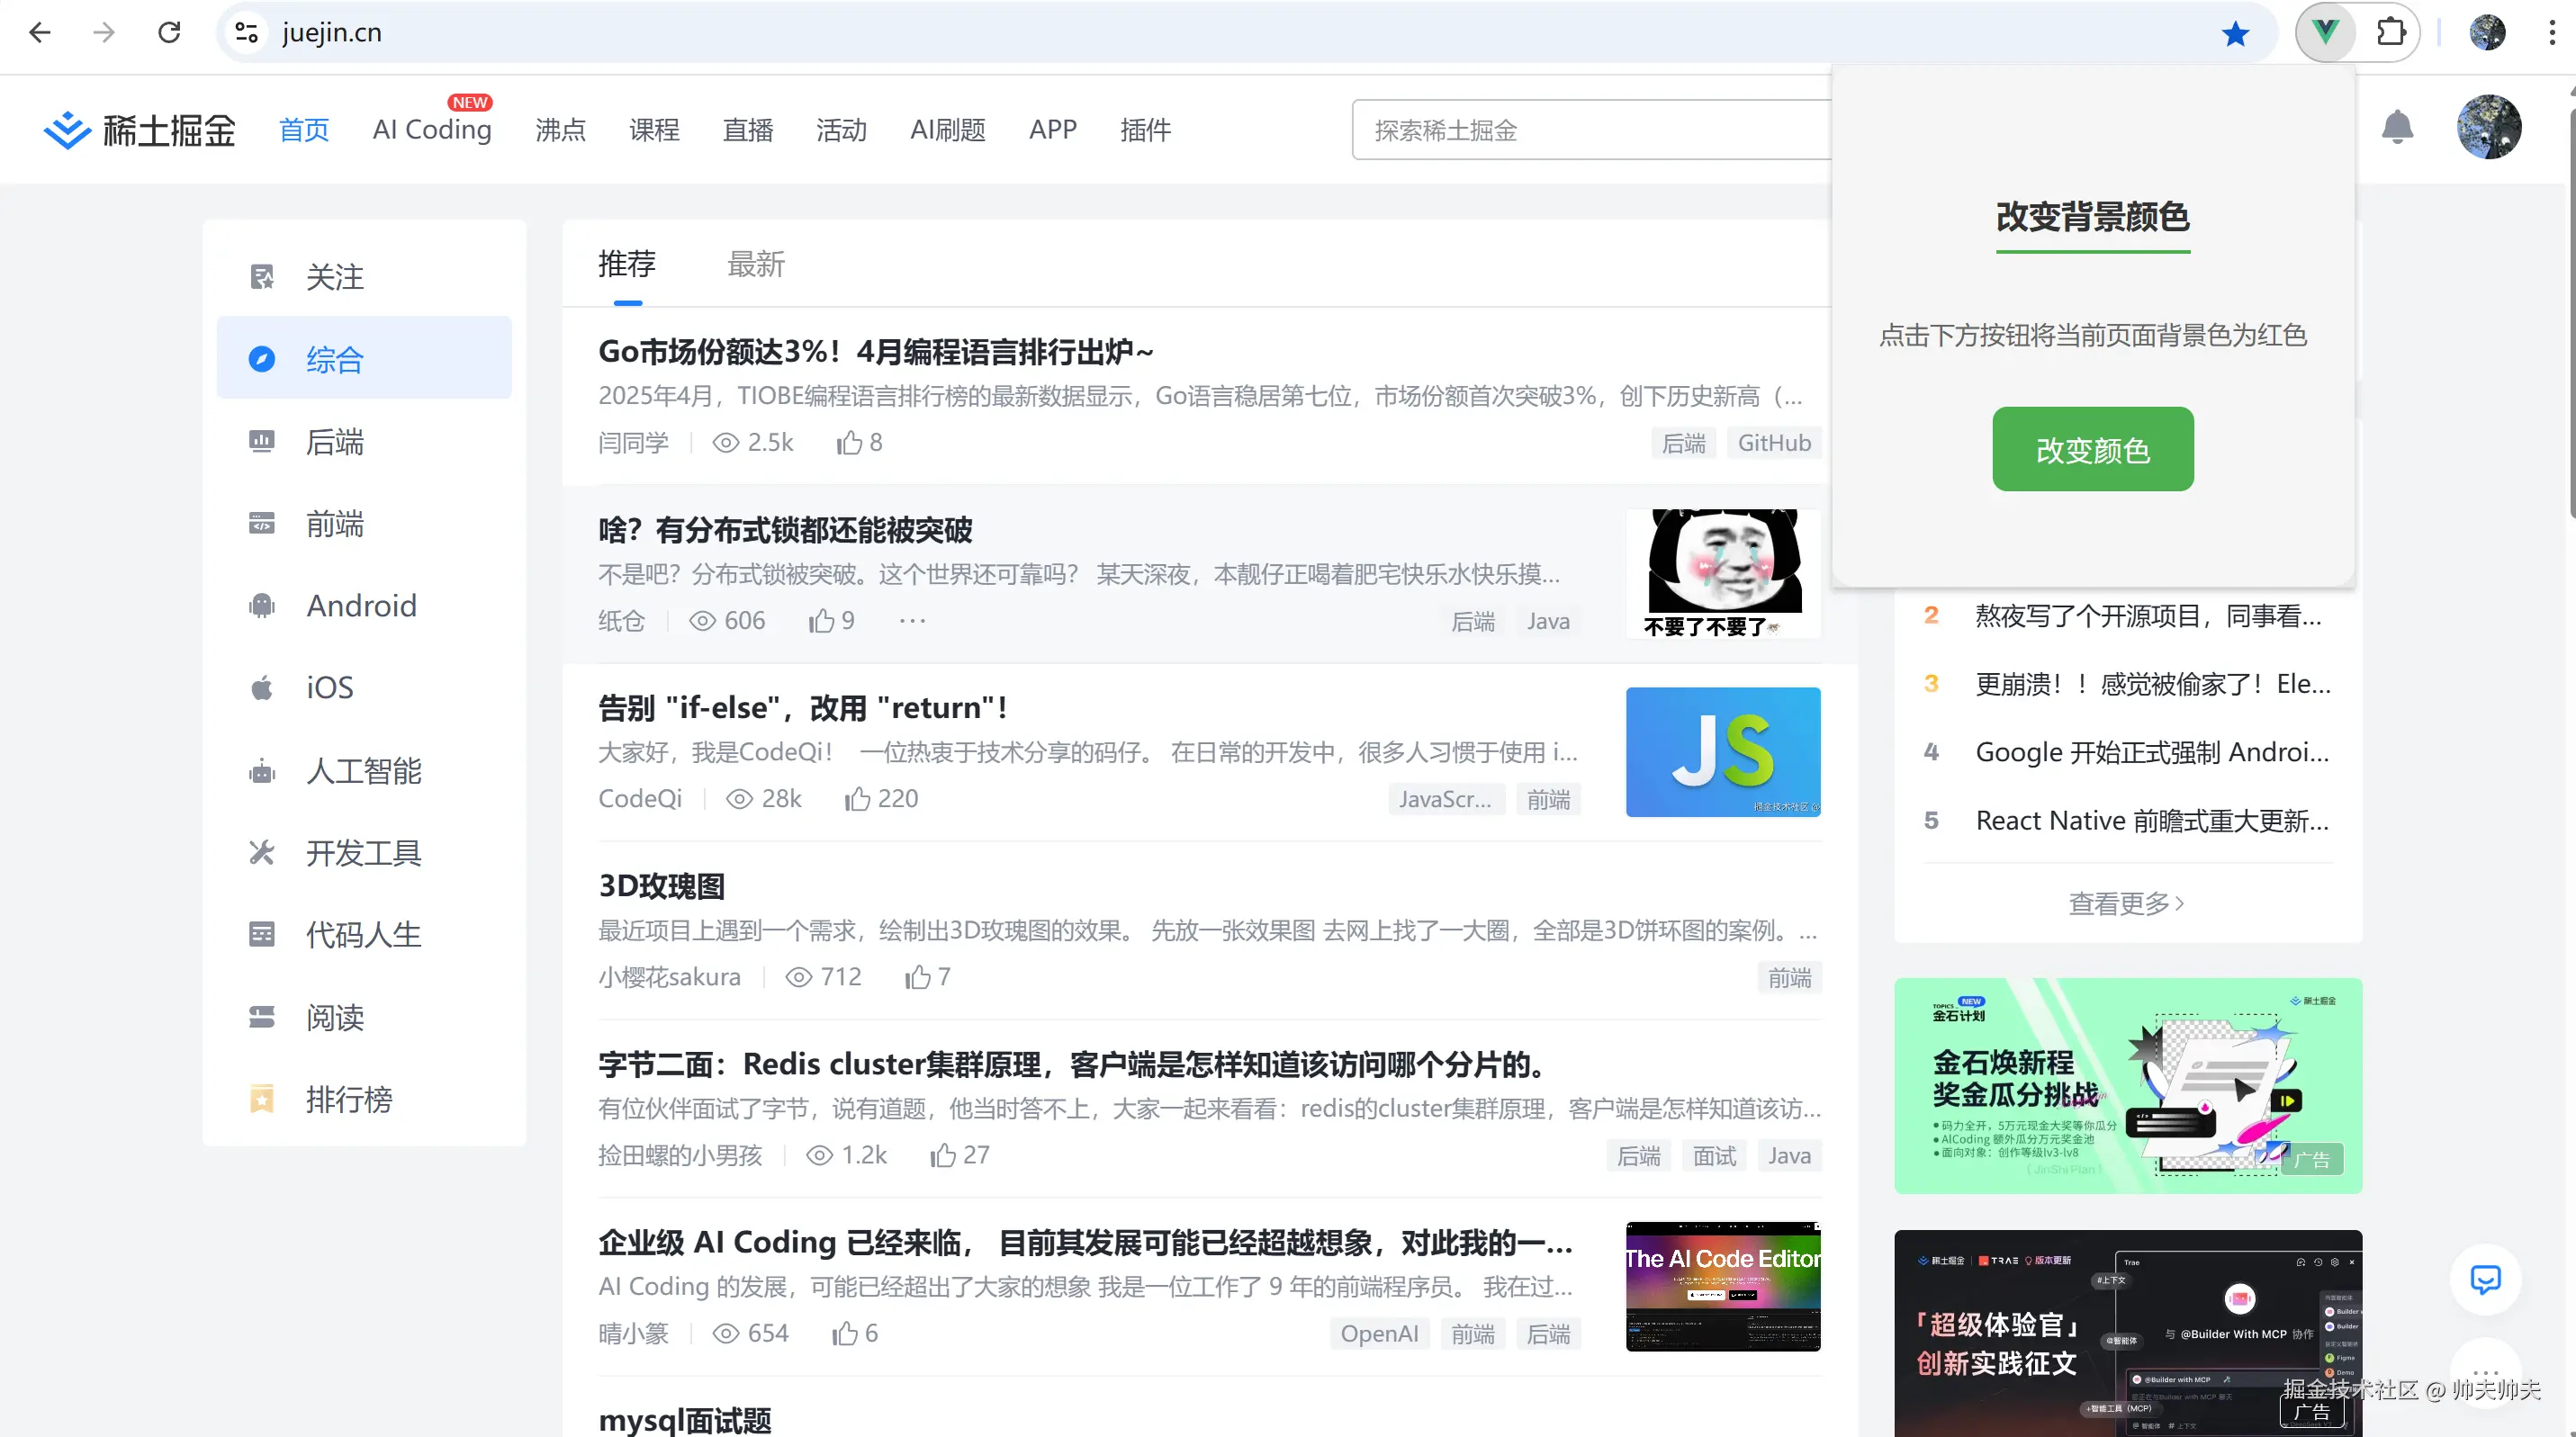Open 沸点 in top navigation
Image resolution: width=2576 pixels, height=1437 pixels.
[x=560, y=130]
